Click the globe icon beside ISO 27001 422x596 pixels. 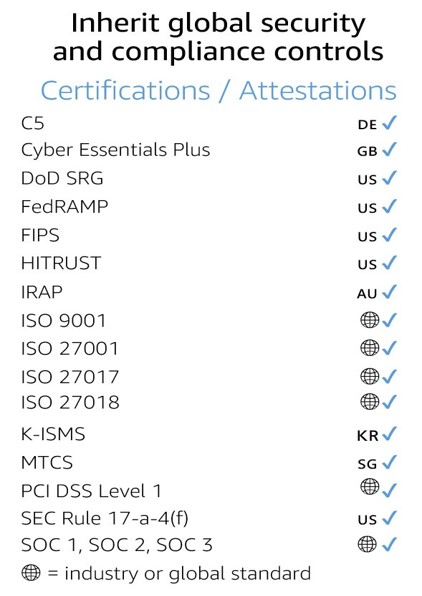[369, 347]
